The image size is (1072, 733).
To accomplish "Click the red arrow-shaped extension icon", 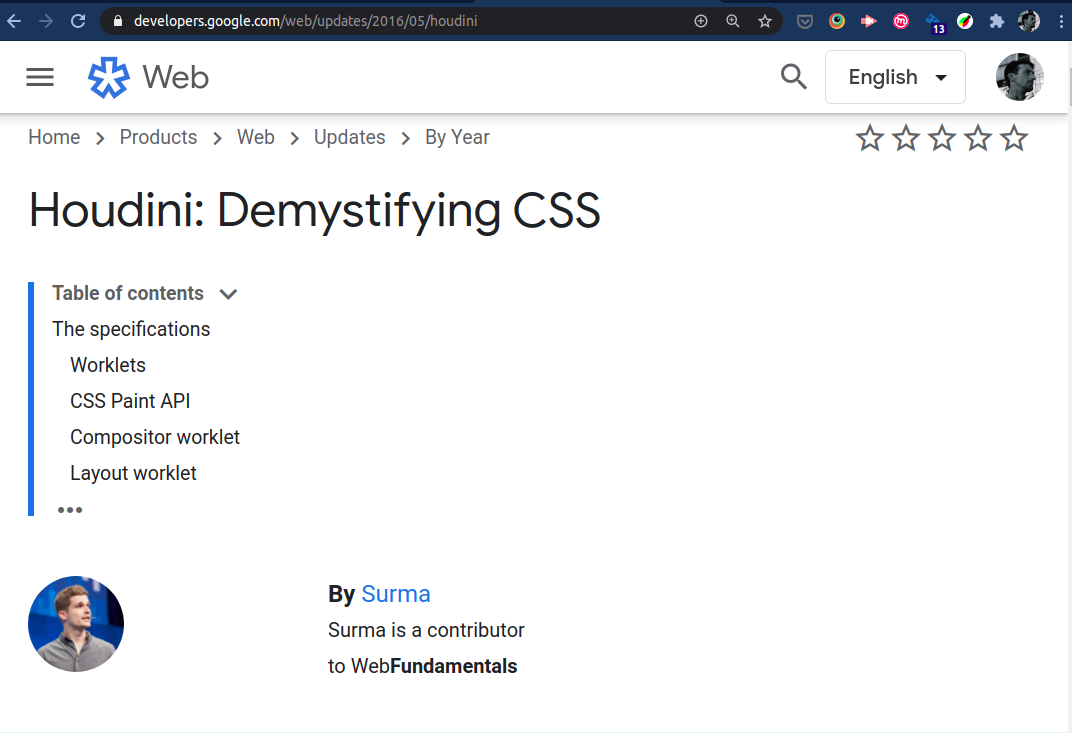I will tap(868, 21).
